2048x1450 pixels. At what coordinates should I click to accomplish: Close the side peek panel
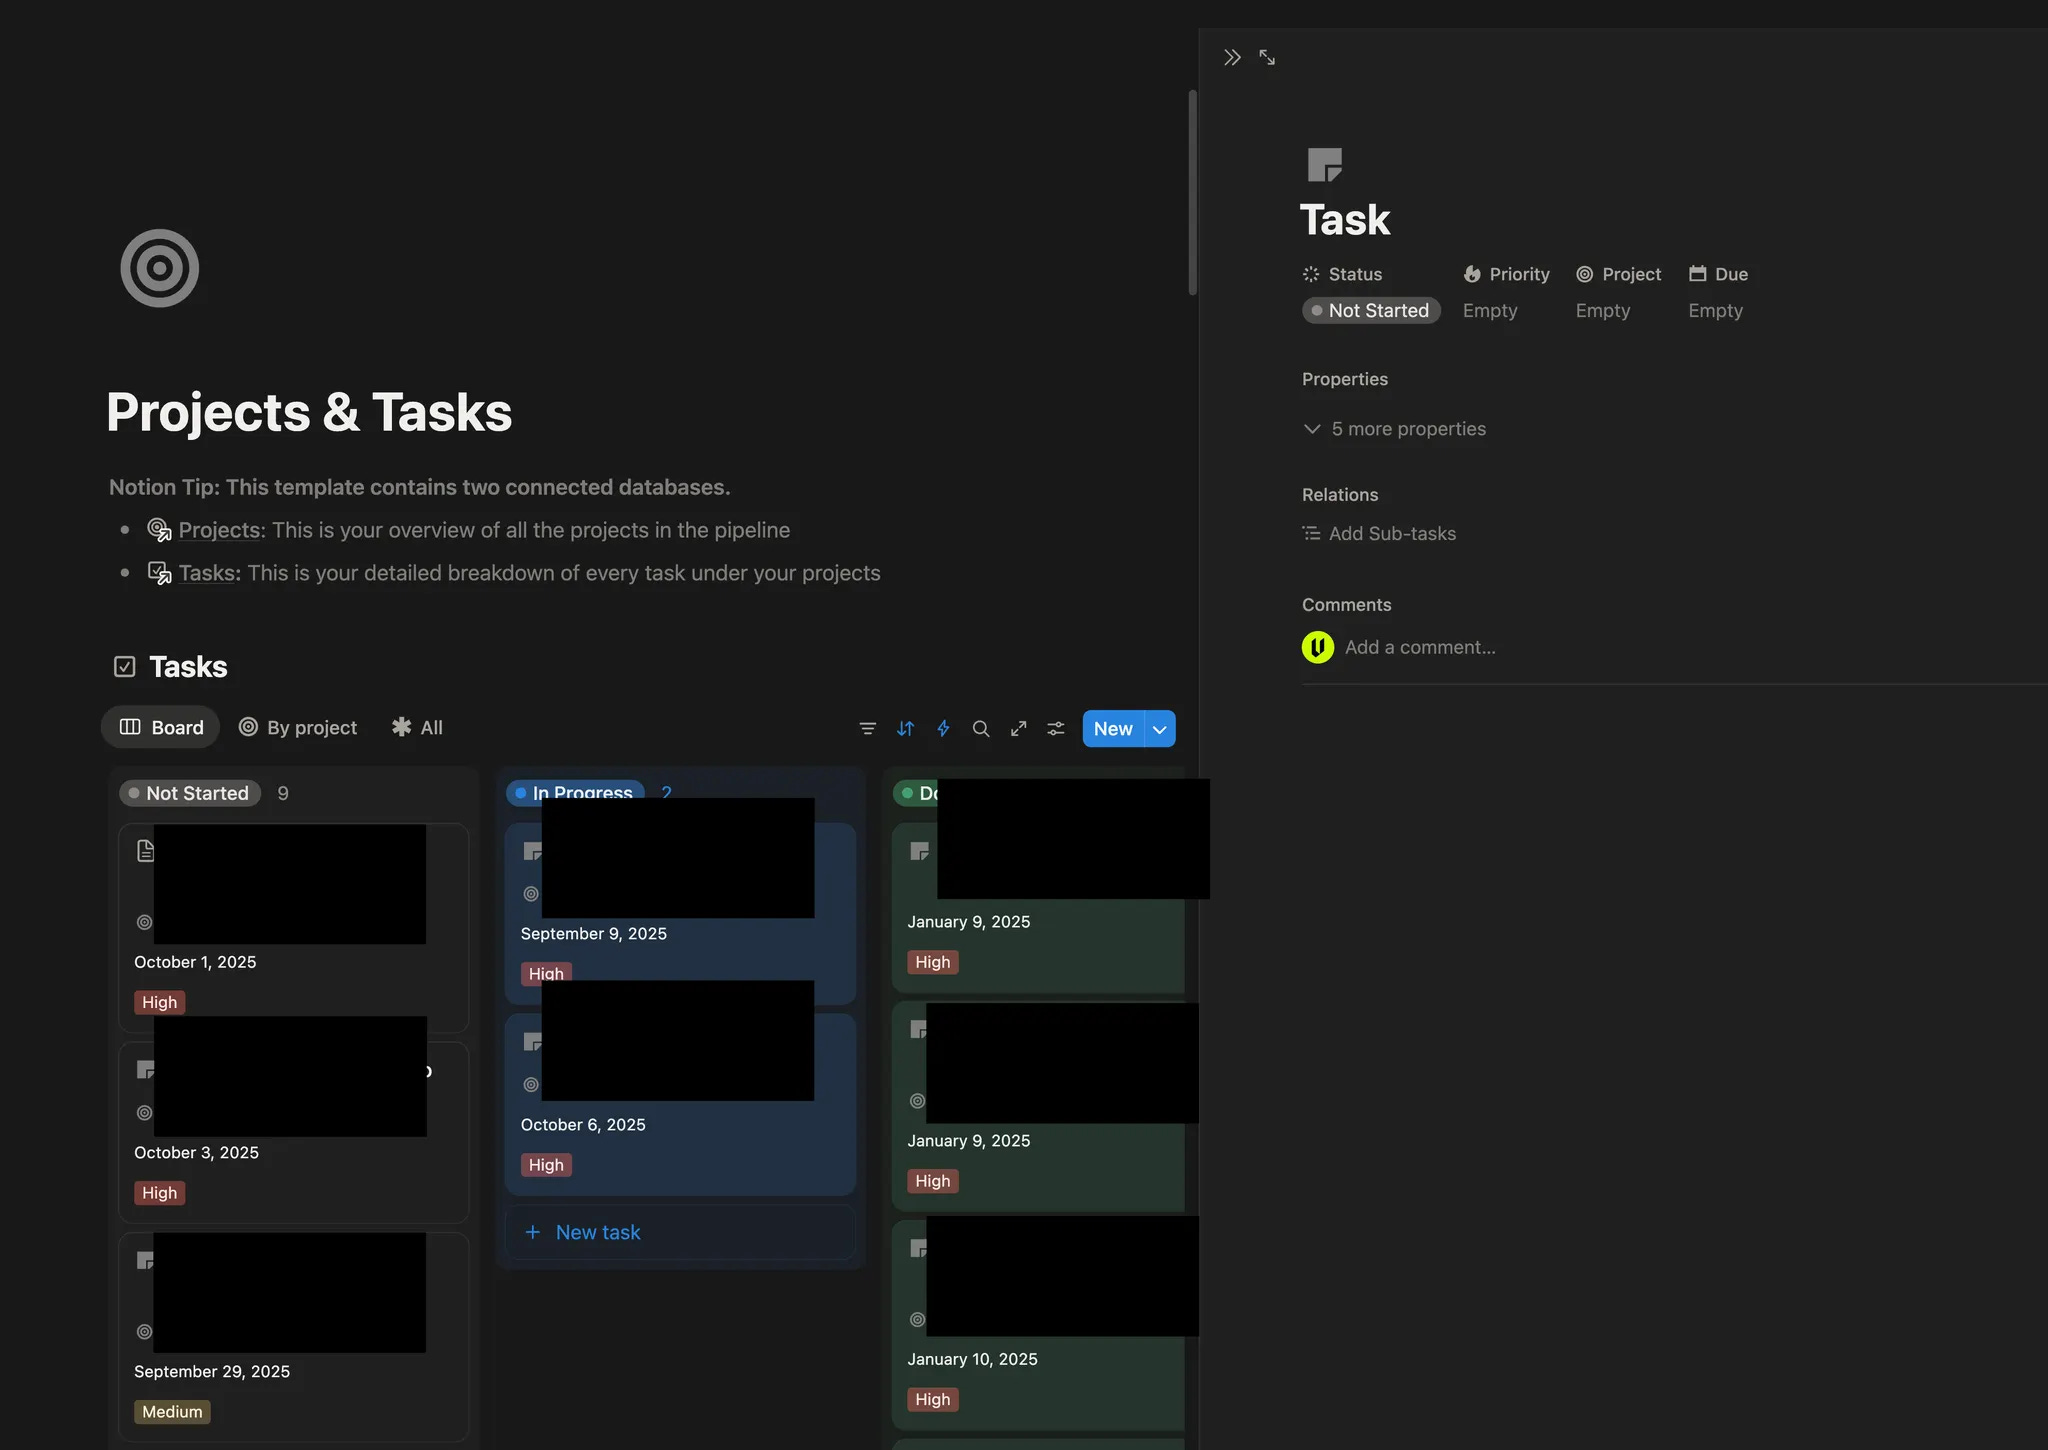point(1232,58)
